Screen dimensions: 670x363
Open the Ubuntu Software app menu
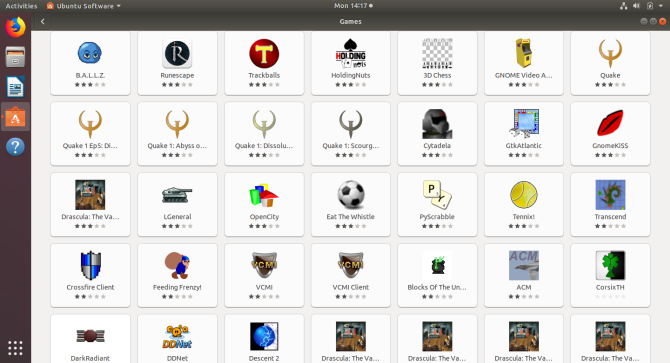(84, 6)
